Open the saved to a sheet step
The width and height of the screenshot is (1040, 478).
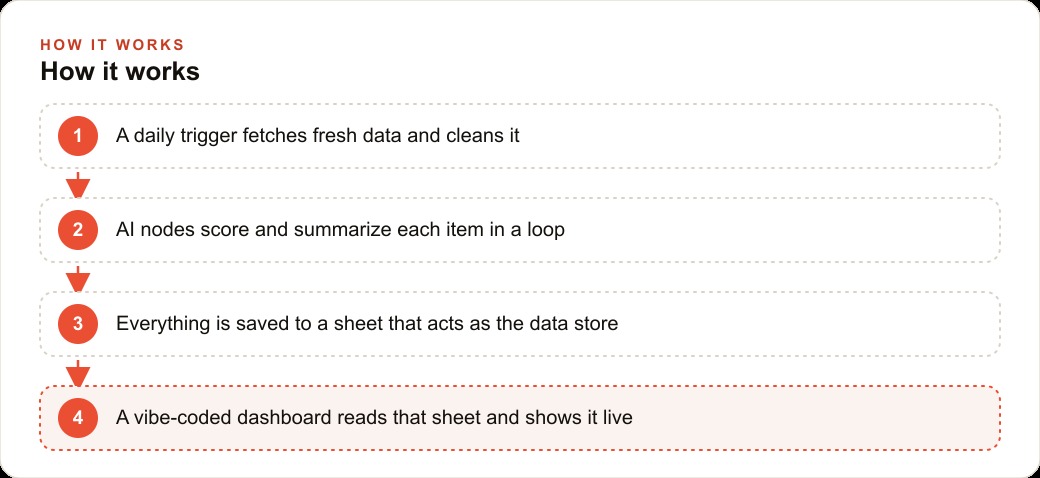520,324
